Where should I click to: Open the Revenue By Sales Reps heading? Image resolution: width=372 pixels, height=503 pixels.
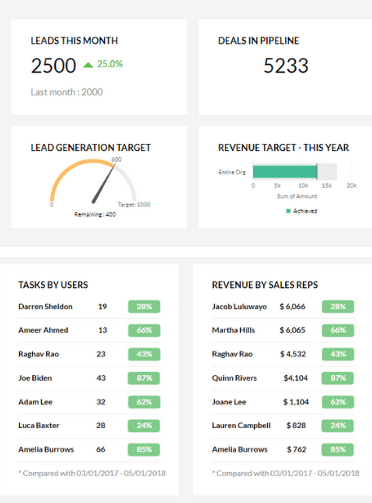[x=265, y=285]
